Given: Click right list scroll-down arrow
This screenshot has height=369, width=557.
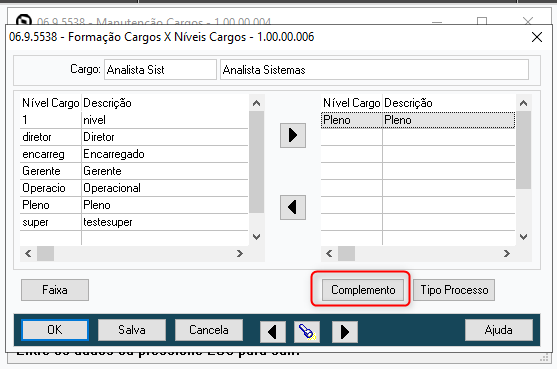Looking at the screenshot, I should [x=523, y=237].
